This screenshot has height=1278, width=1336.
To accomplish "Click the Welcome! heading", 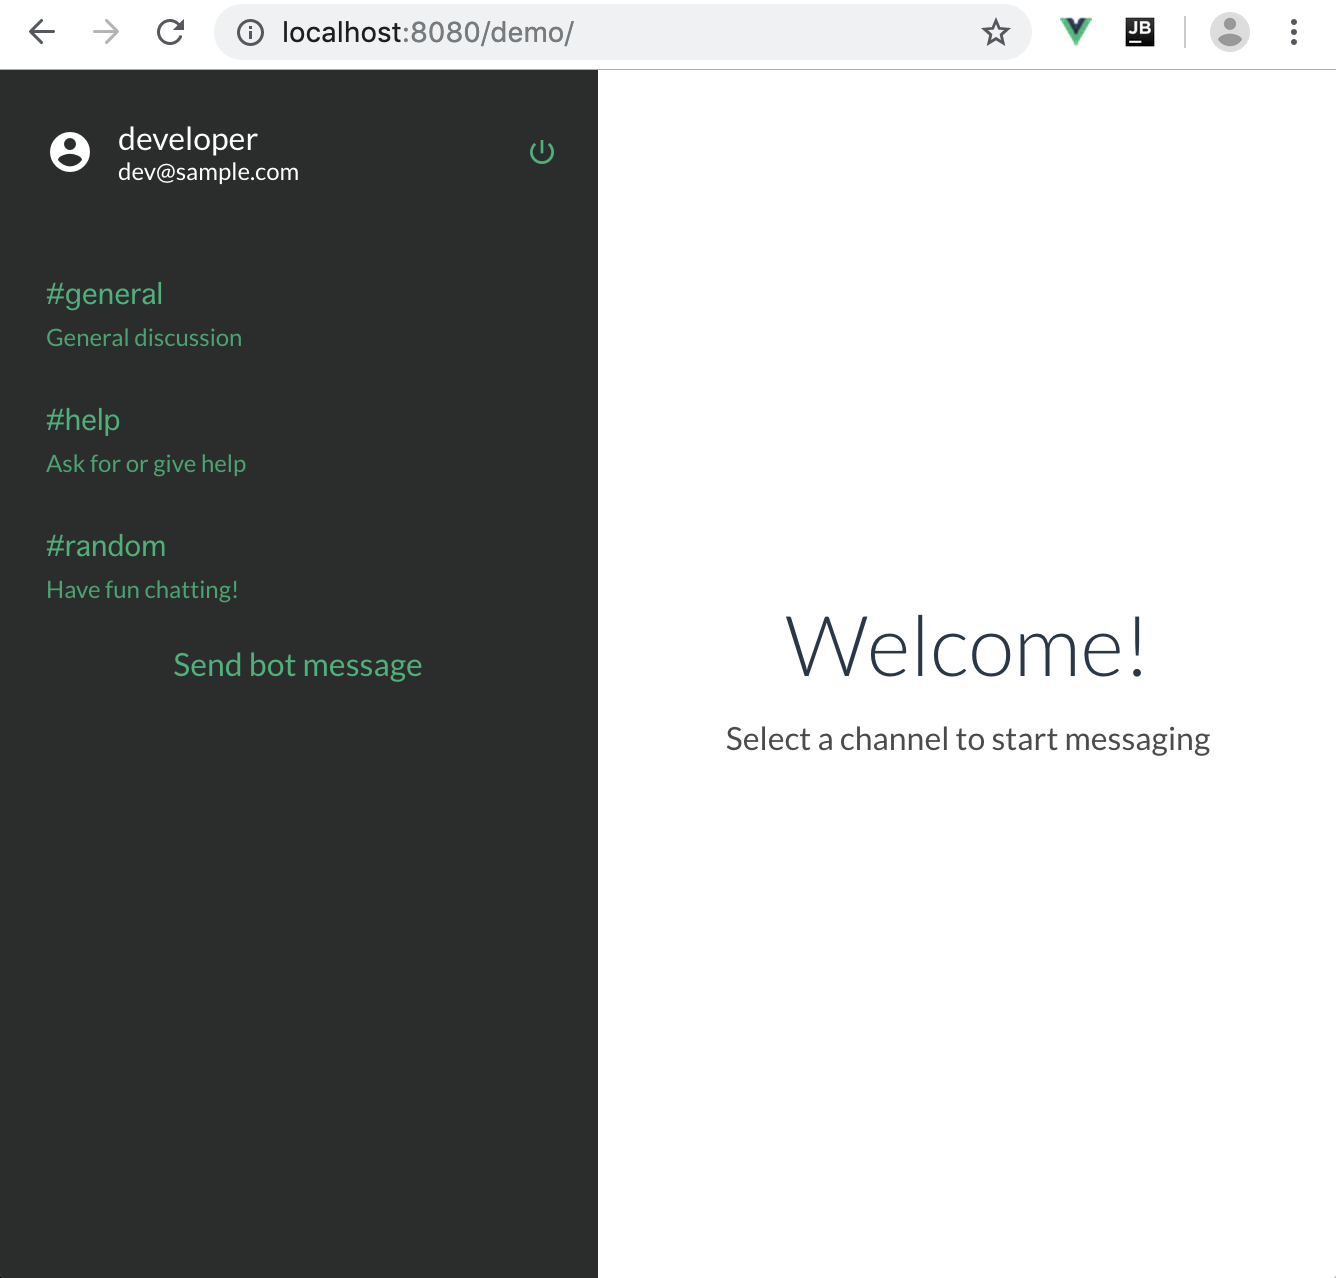I will click(966, 648).
